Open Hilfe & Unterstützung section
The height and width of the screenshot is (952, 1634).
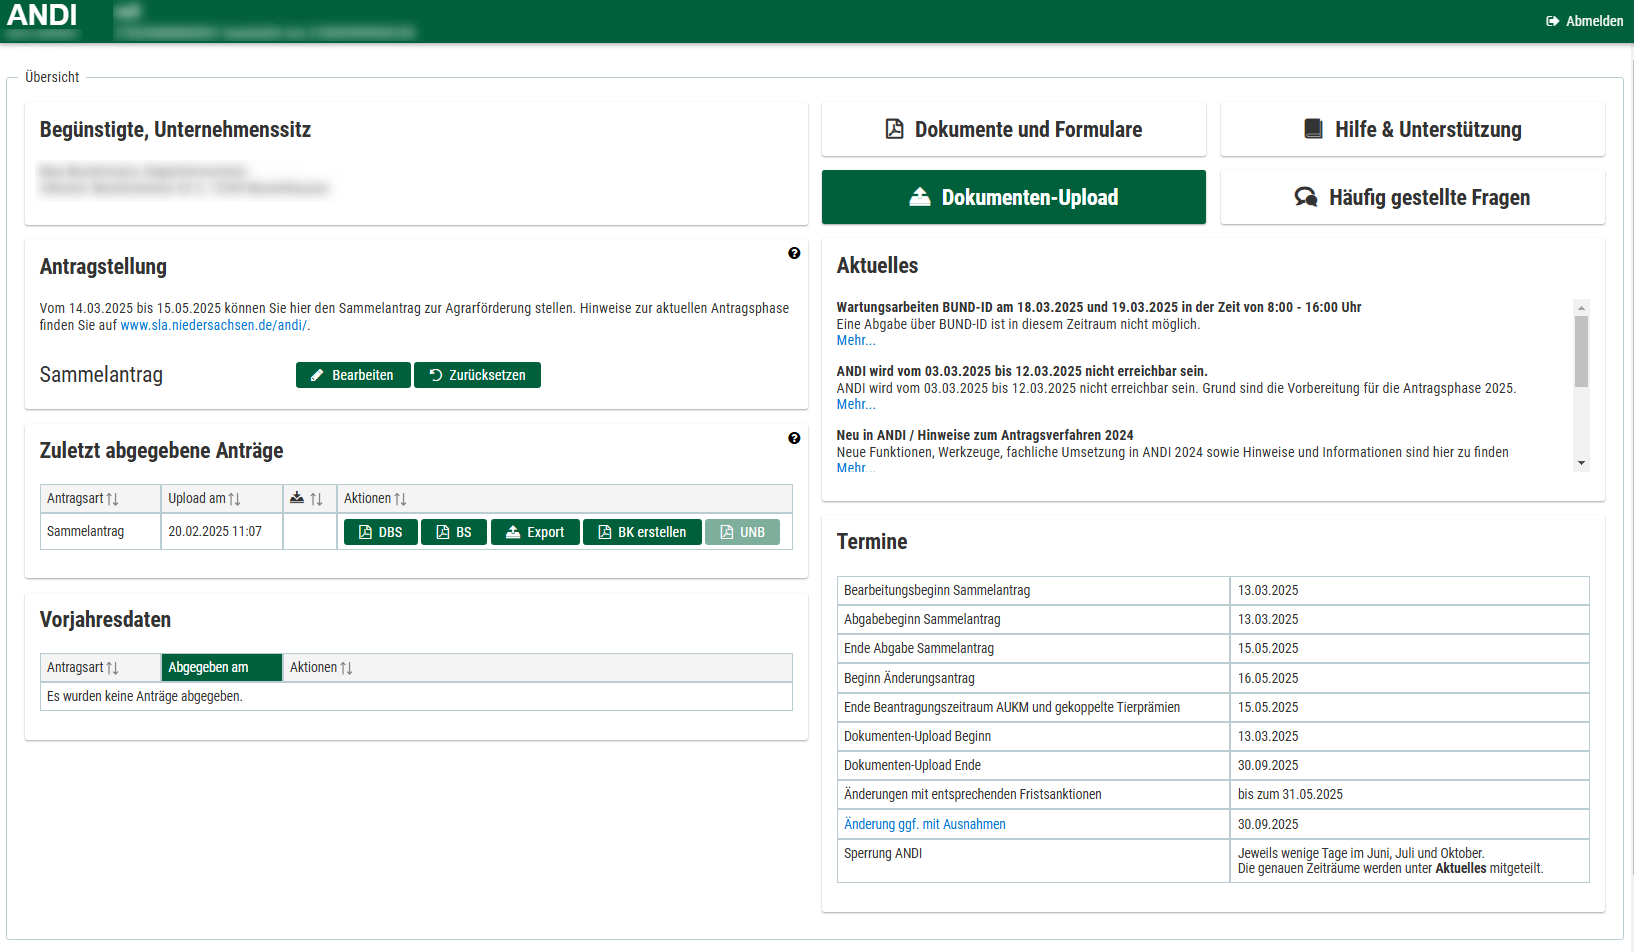tap(1412, 129)
